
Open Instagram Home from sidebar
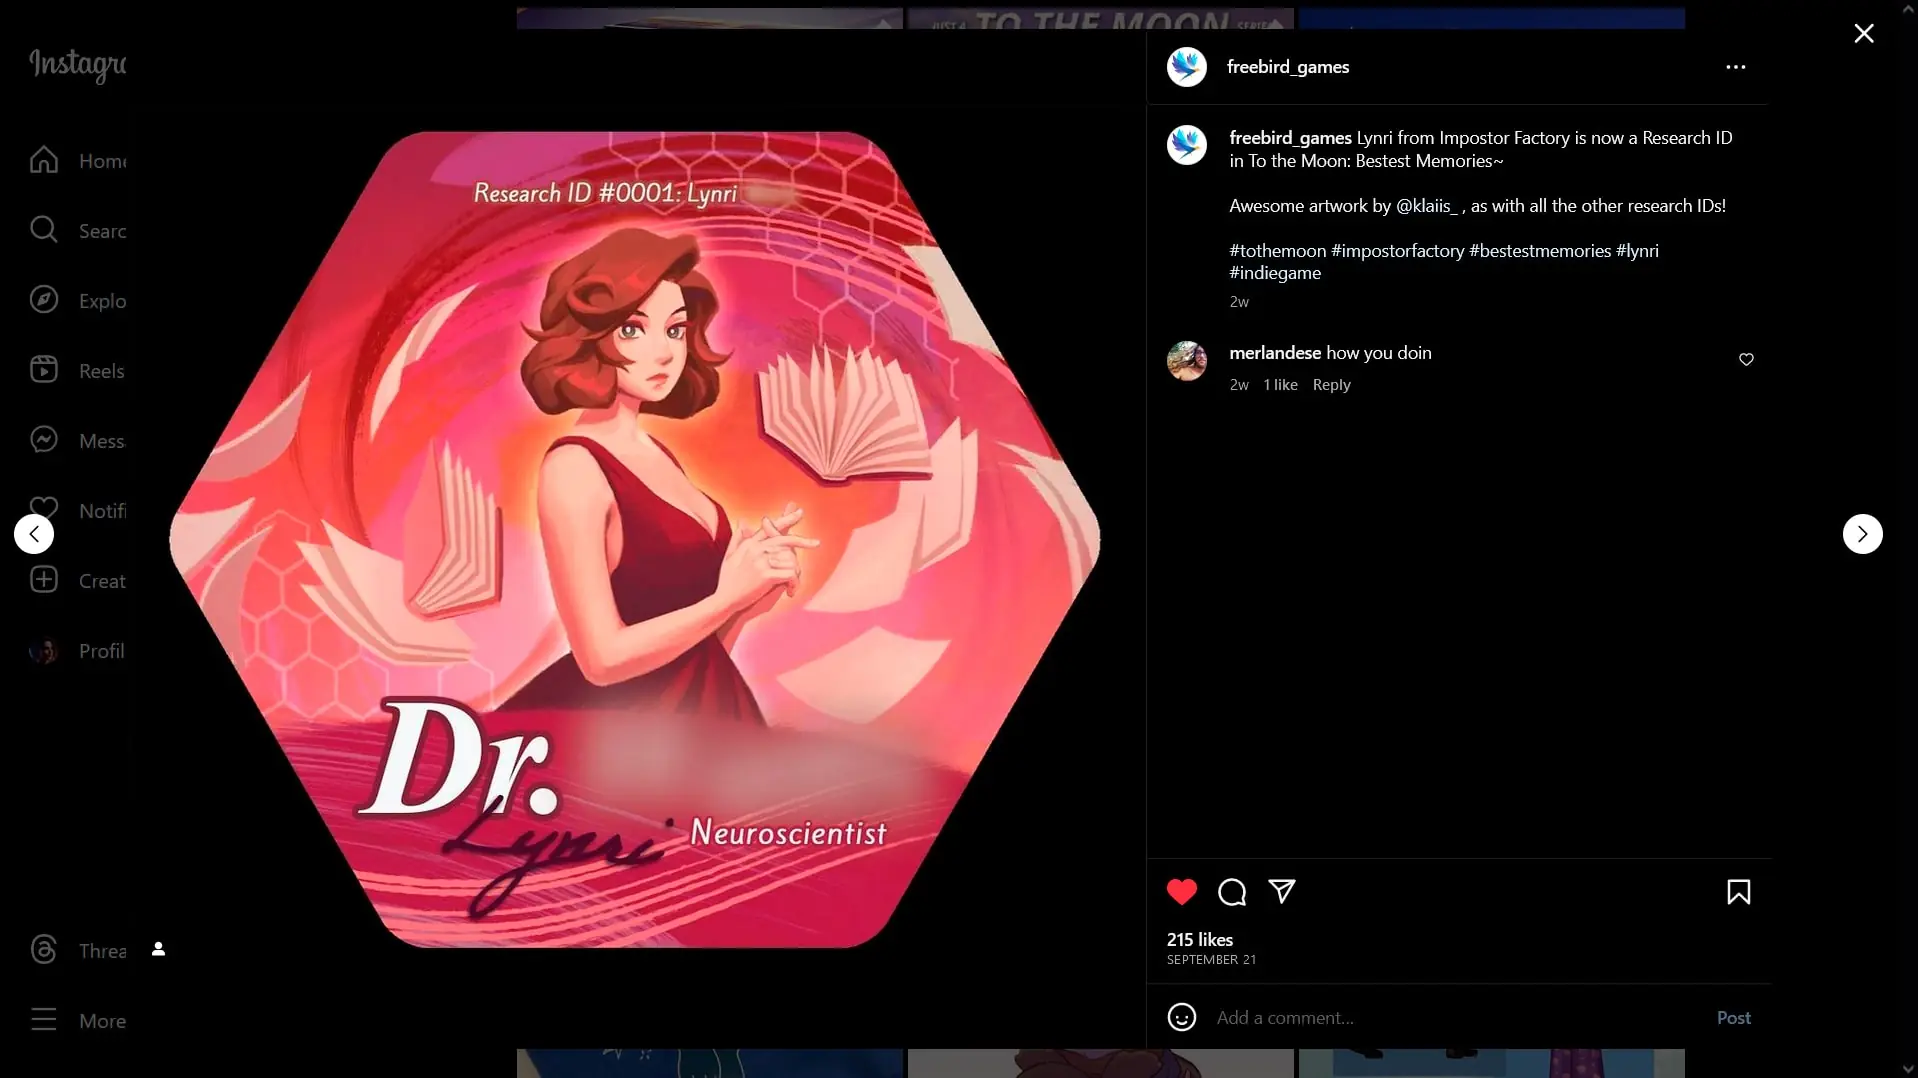tap(78, 160)
